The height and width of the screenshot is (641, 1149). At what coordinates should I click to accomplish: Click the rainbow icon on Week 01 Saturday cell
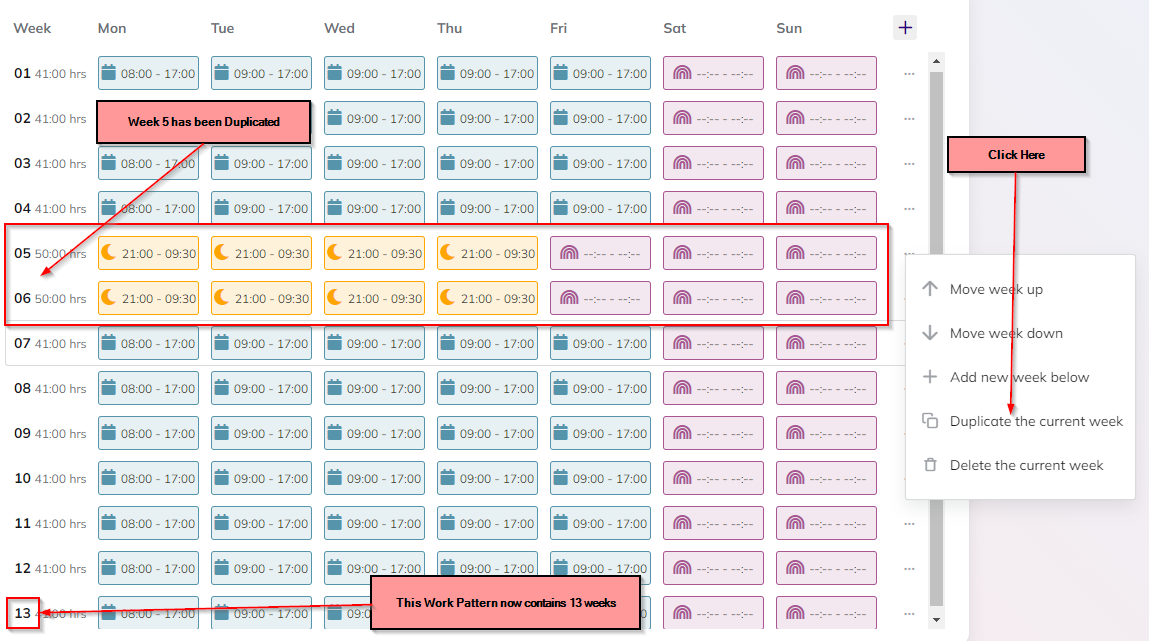684,73
